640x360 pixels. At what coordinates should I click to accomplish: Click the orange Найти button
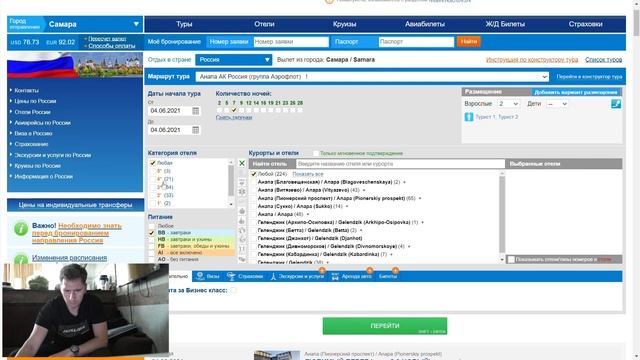(469, 42)
